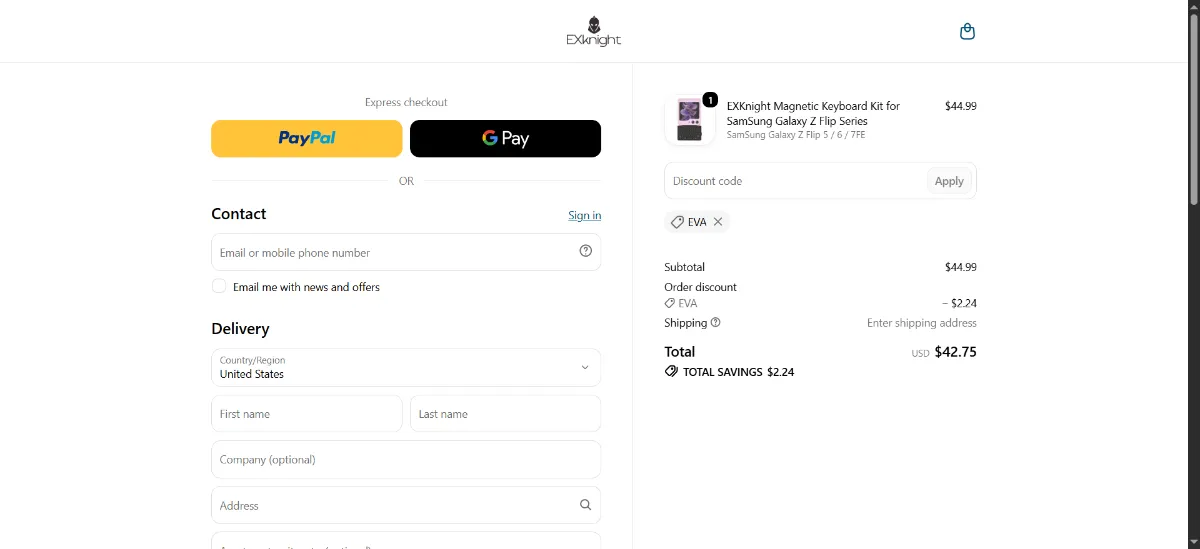The image size is (1200, 549).
Task: Click the EXKnight Magnetic Keyboard Kit product title
Action: pyautogui.click(x=813, y=113)
